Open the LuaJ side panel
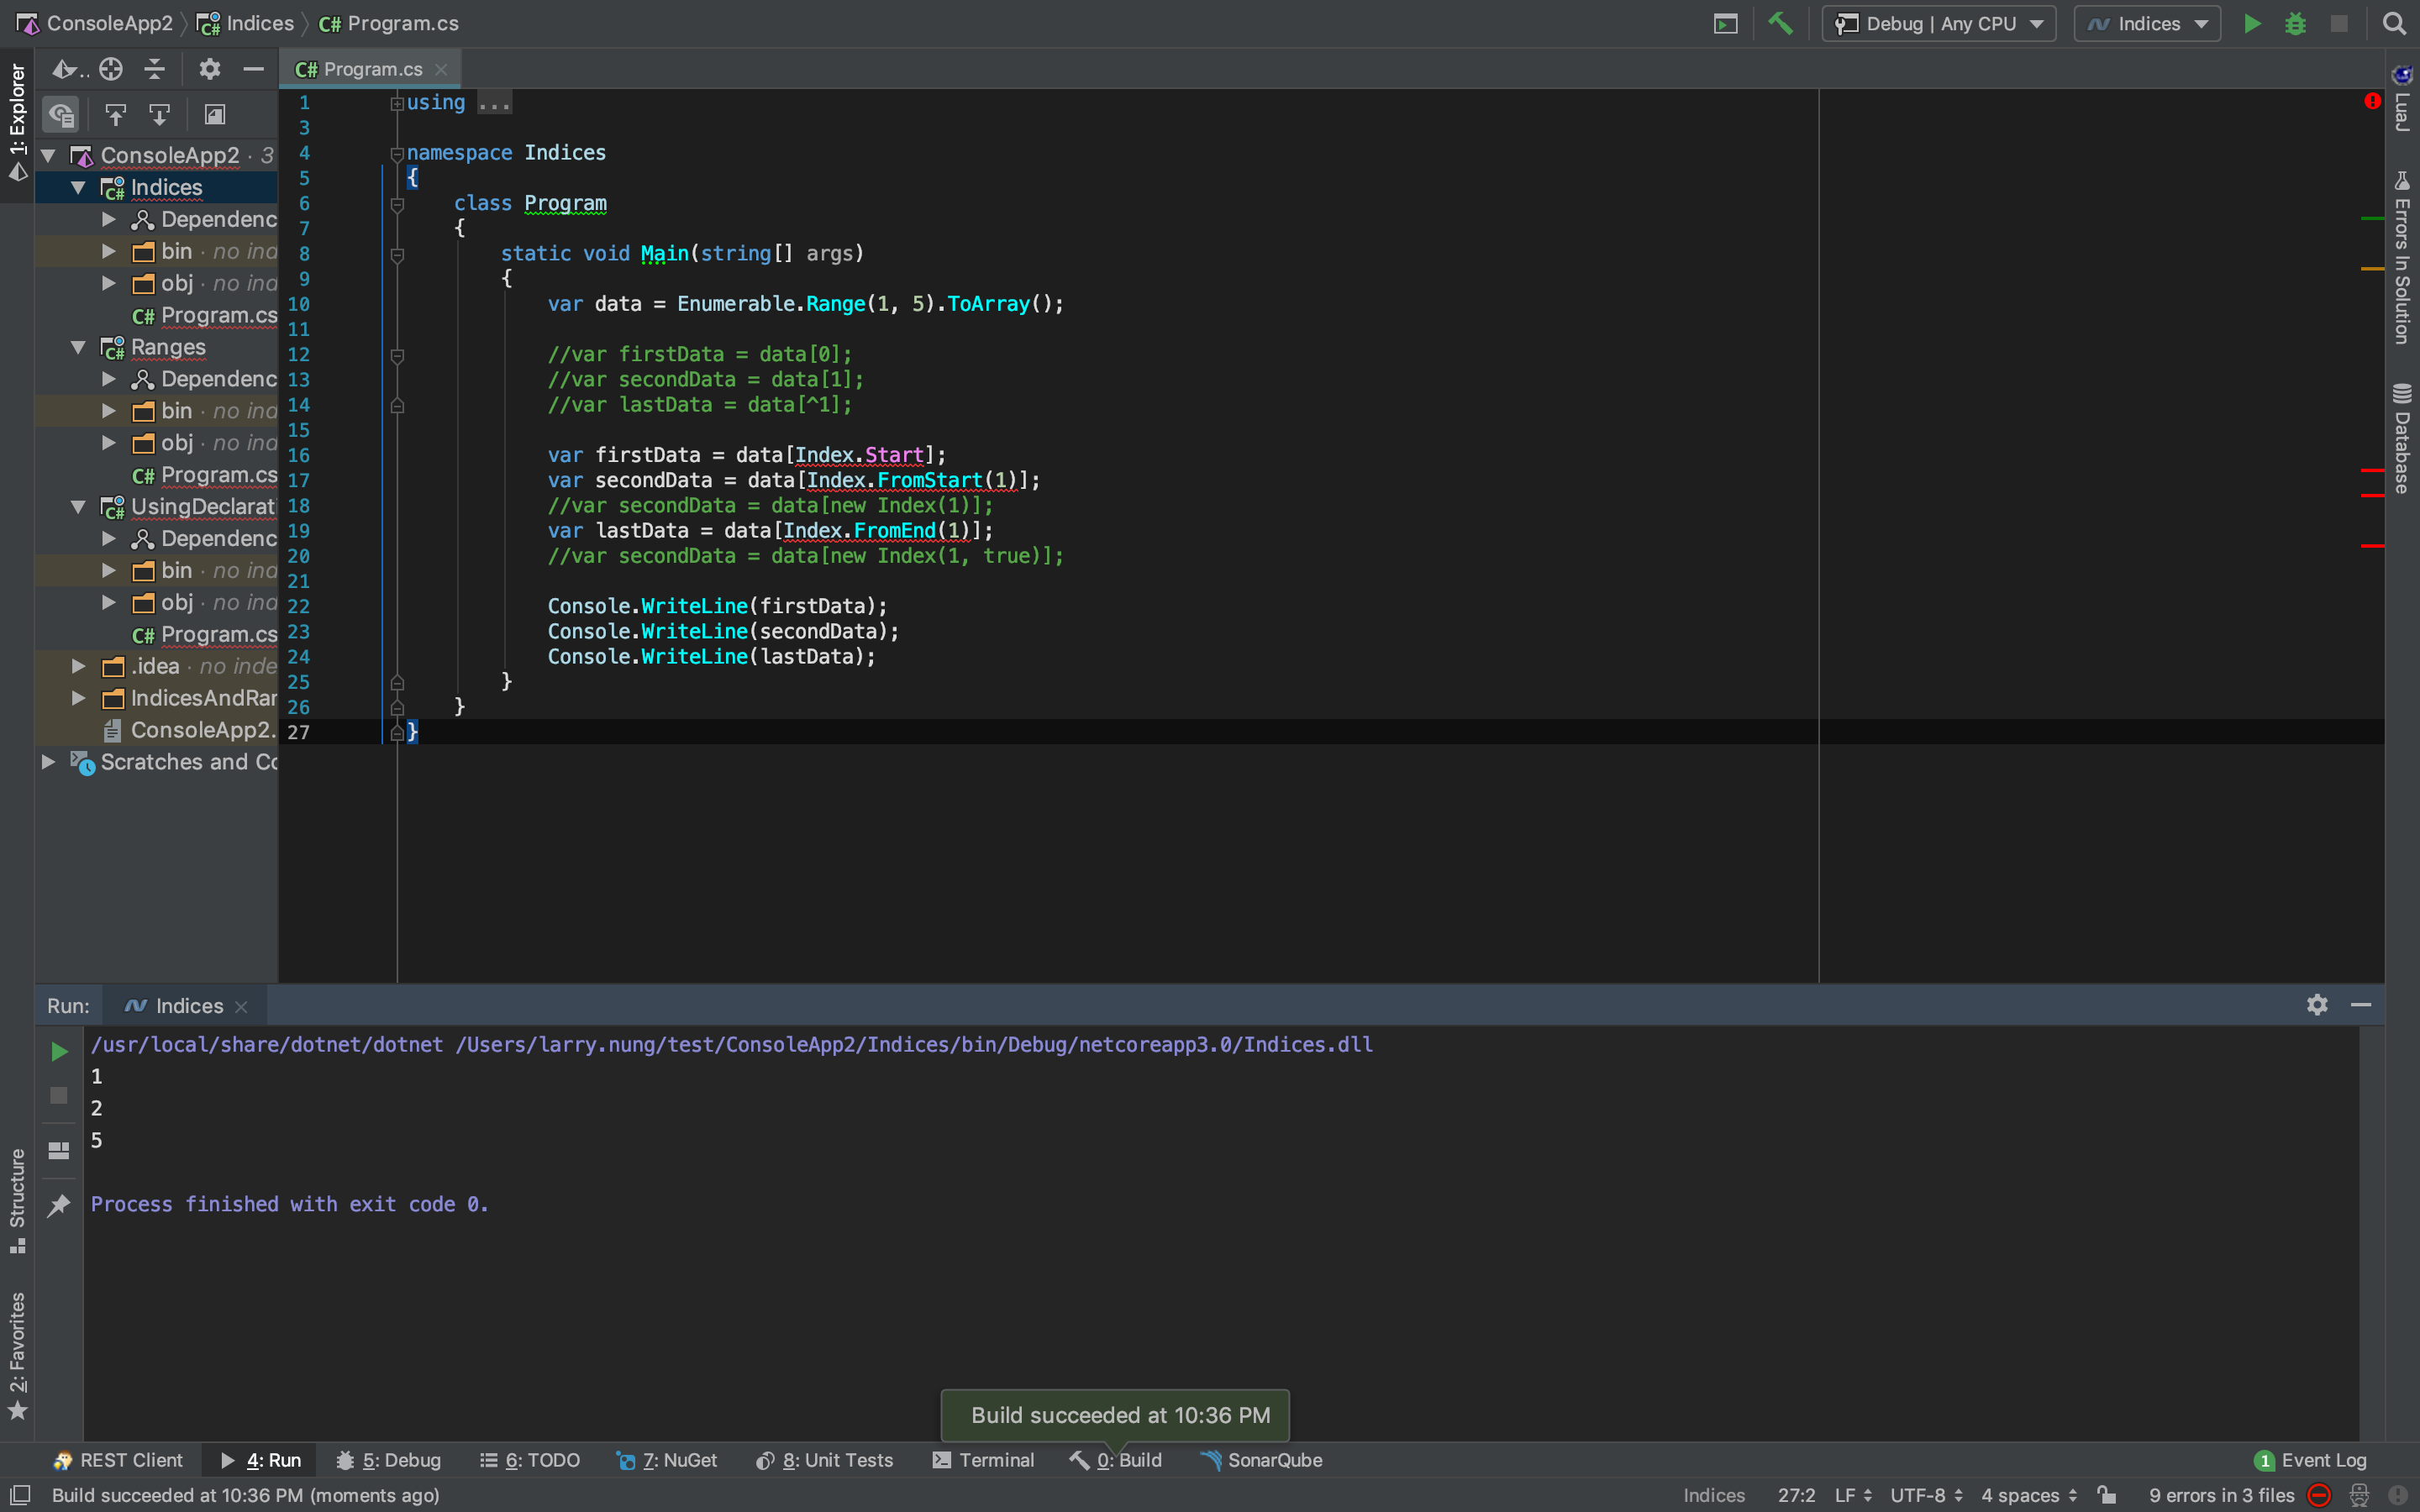The height and width of the screenshot is (1512, 2420). click(2402, 98)
